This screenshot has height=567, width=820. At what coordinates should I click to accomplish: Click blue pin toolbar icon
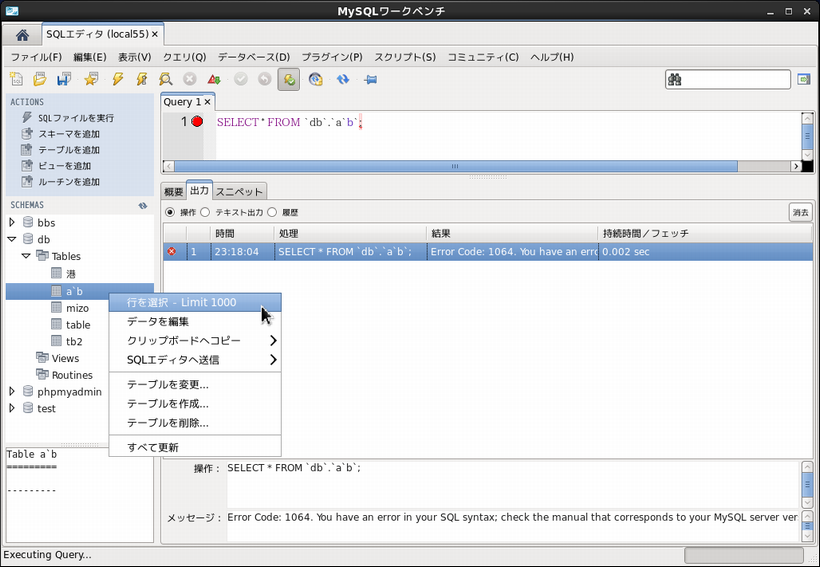point(370,80)
